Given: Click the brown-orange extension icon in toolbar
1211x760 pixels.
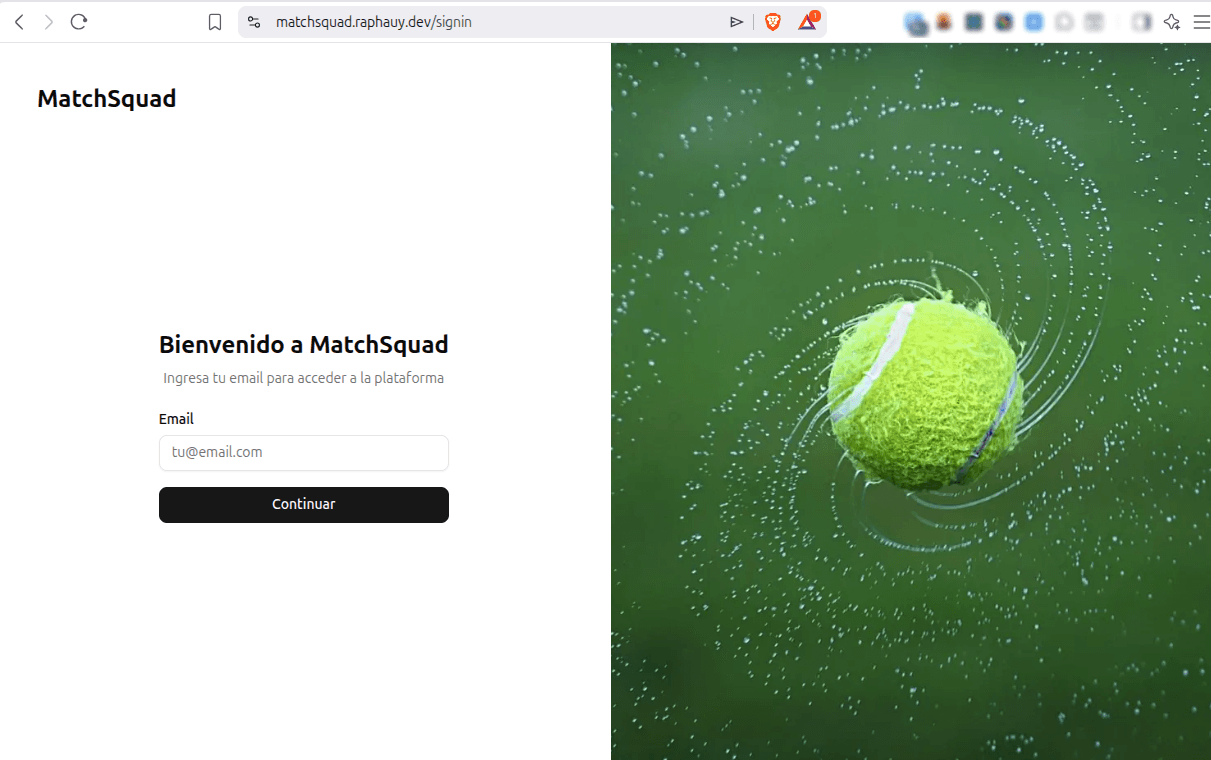Looking at the screenshot, I should point(943,22).
